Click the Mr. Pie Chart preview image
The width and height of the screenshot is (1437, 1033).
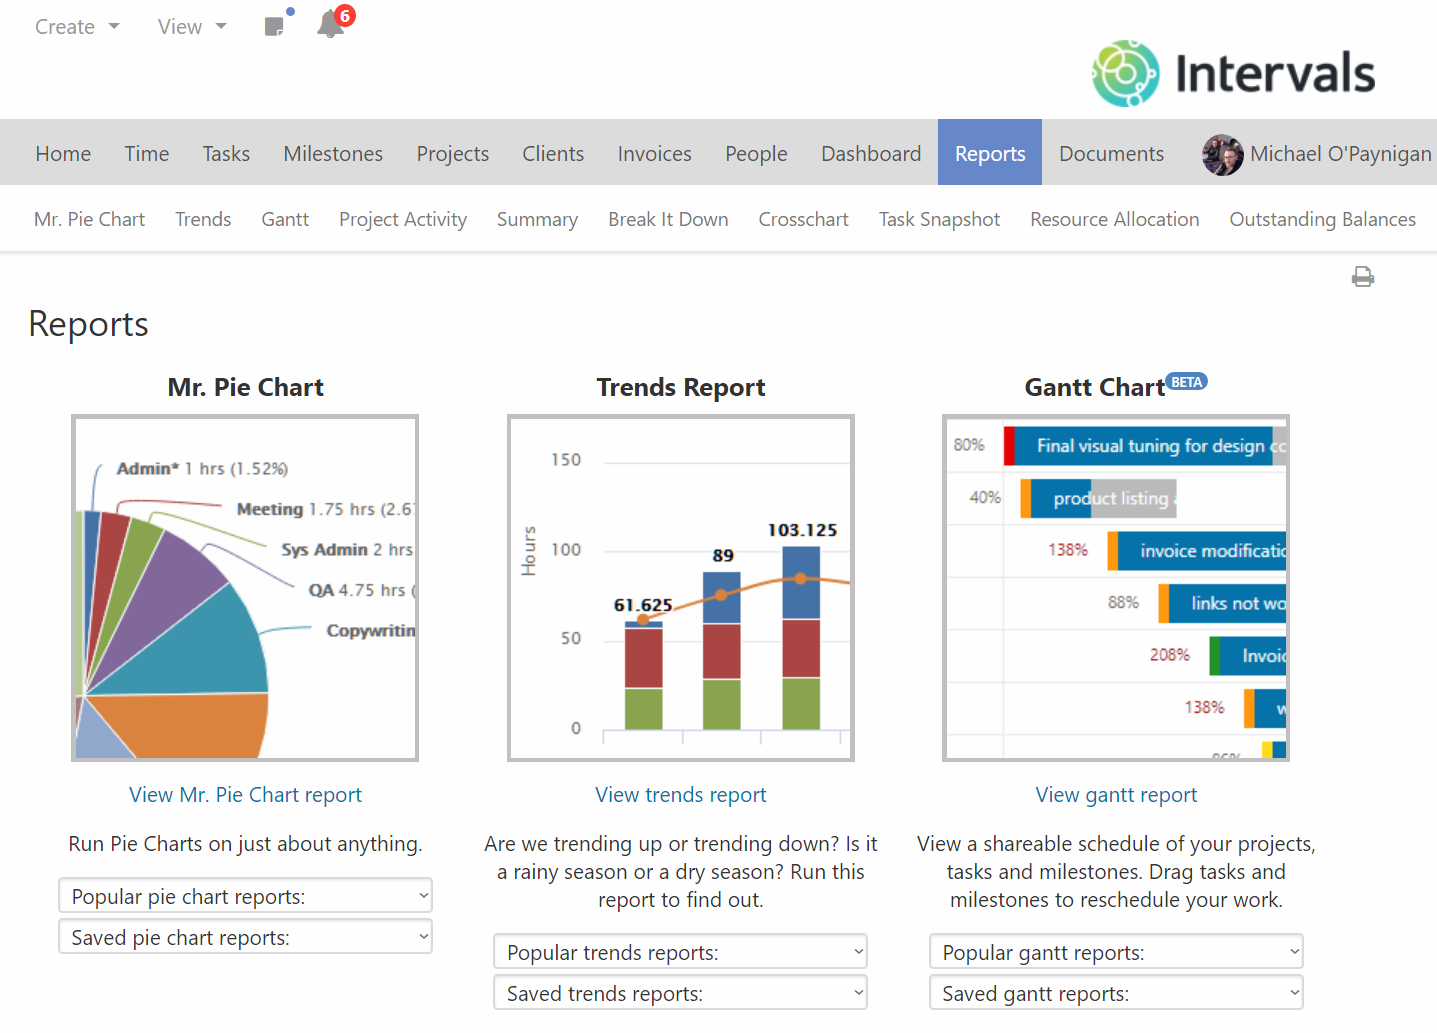[x=245, y=587]
